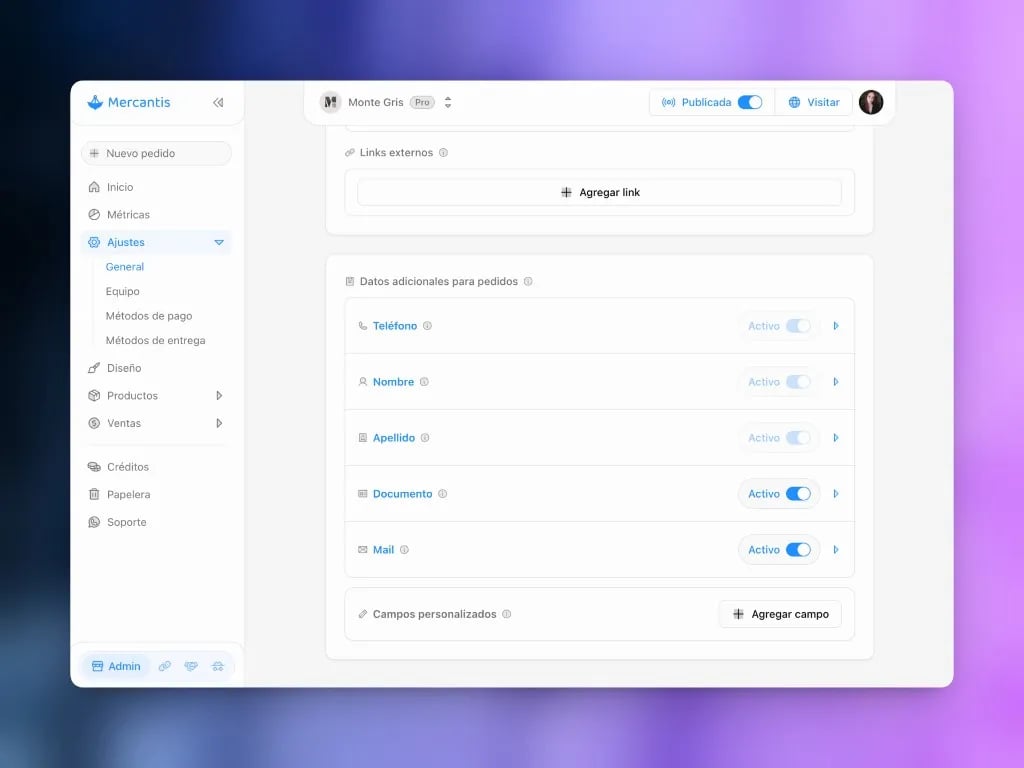This screenshot has width=1024, height=768.
Task: Open Métricas page
Action: click(128, 215)
